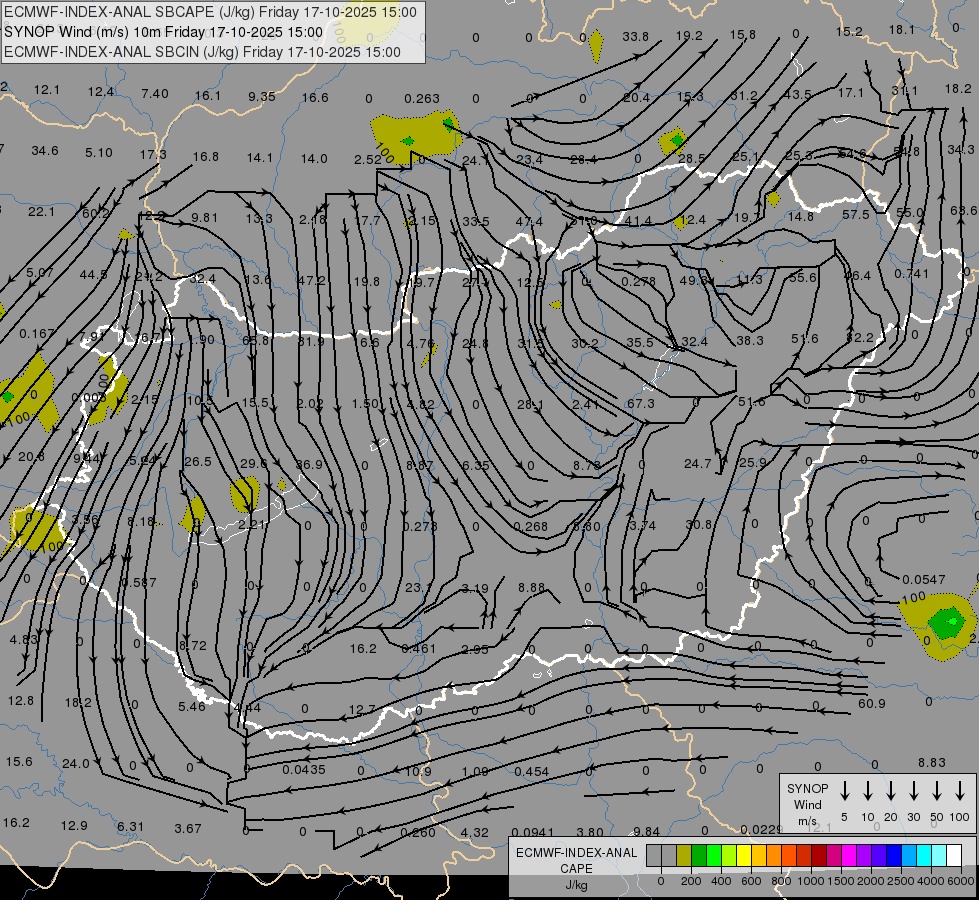
Task: Click the map value 0.0547
Action: 923,580
